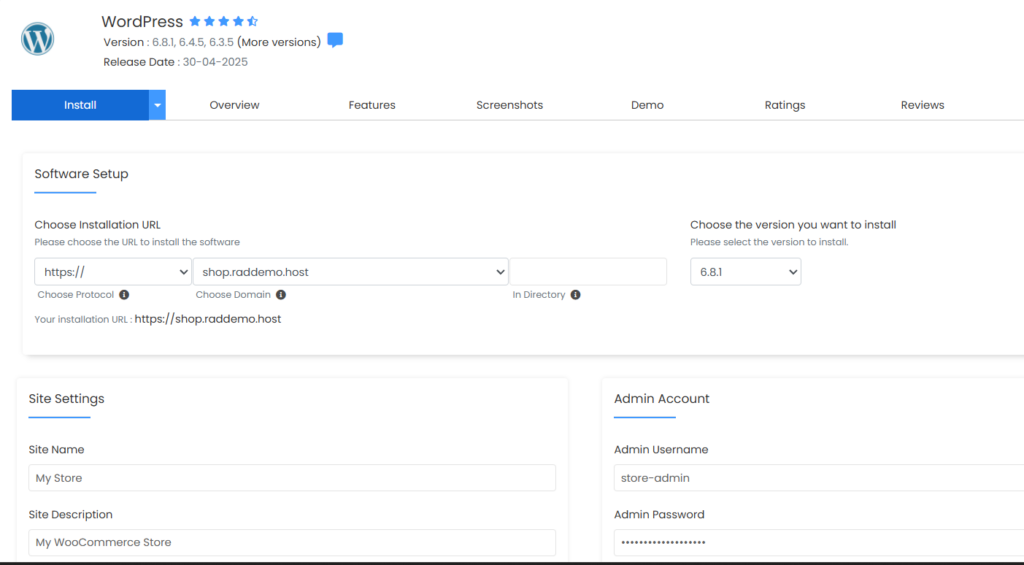Click the Site Name input field
This screenshot has width=1024, height=565.
pyautogui.click(x=292, y=478)
